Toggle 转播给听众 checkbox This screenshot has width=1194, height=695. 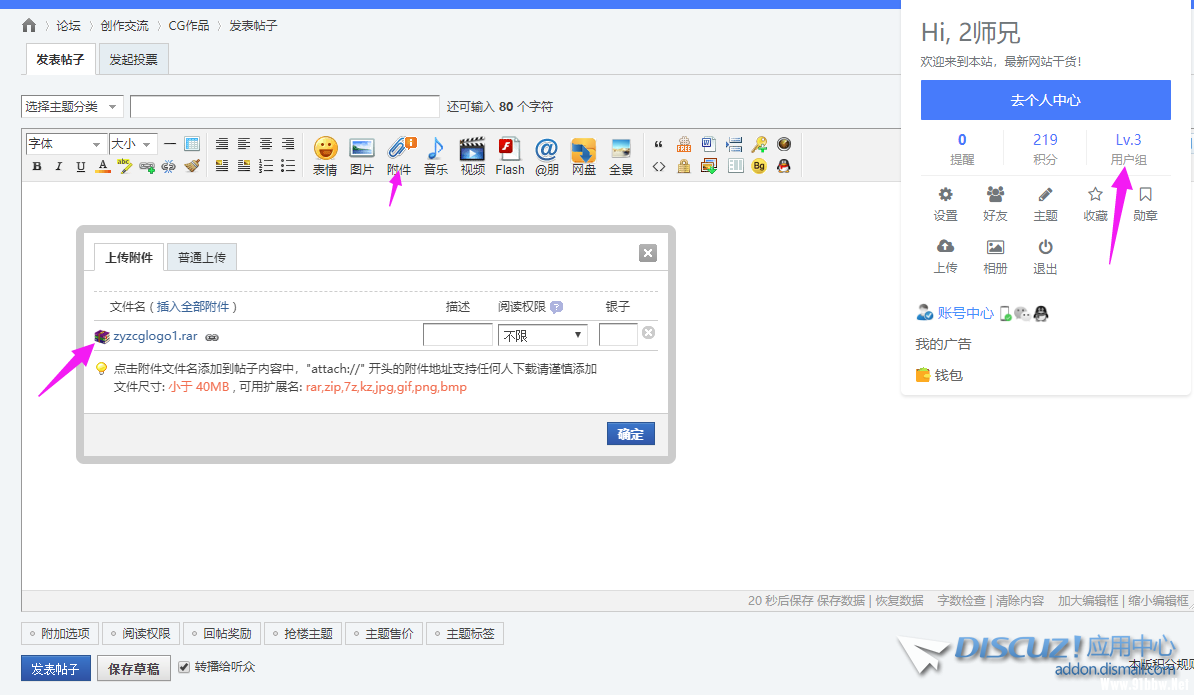coord(184,667)
